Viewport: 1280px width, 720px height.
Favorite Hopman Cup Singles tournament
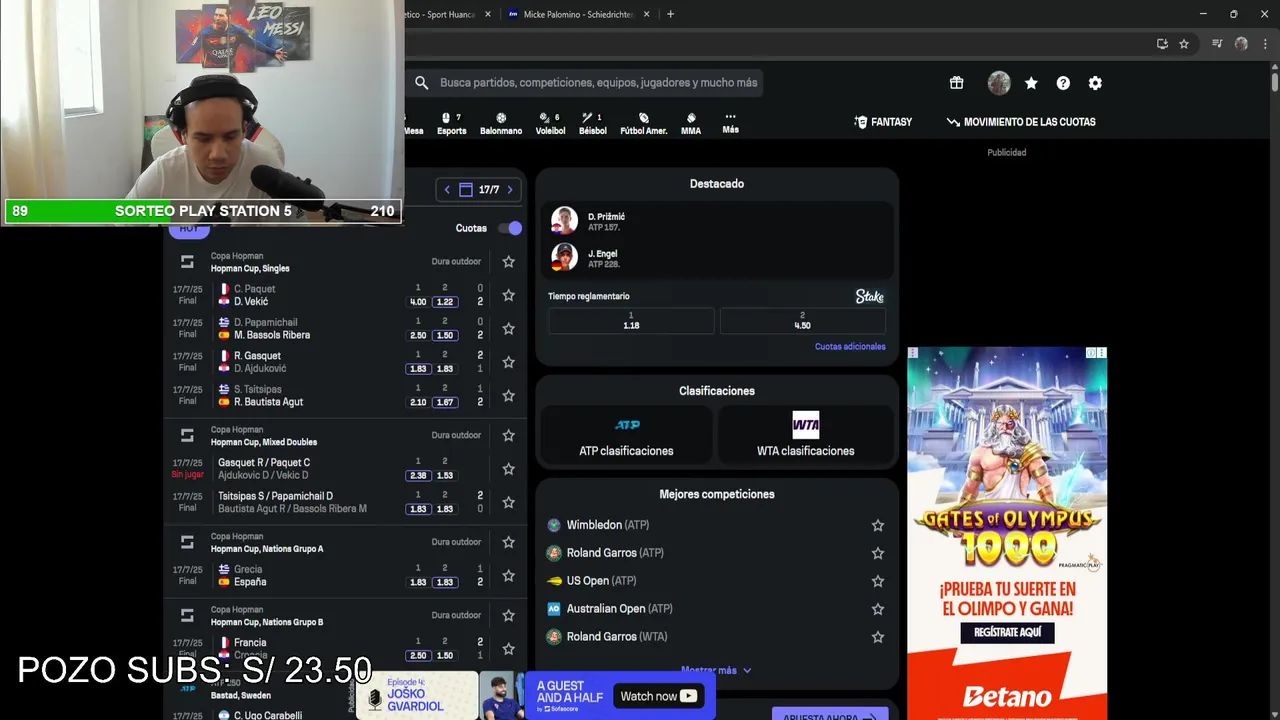point(508,262)
